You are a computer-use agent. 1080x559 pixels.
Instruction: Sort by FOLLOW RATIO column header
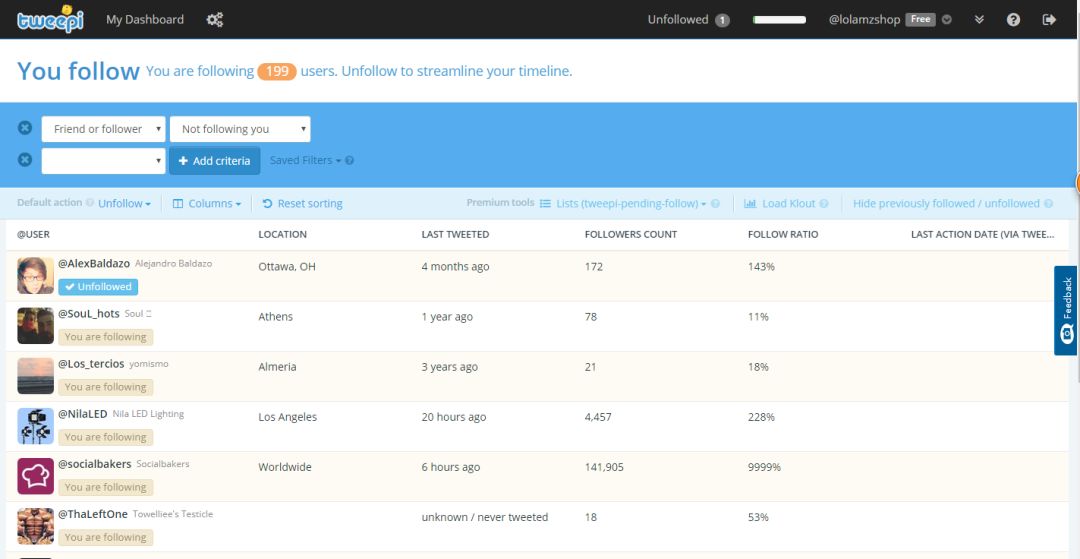coord(783,235)
